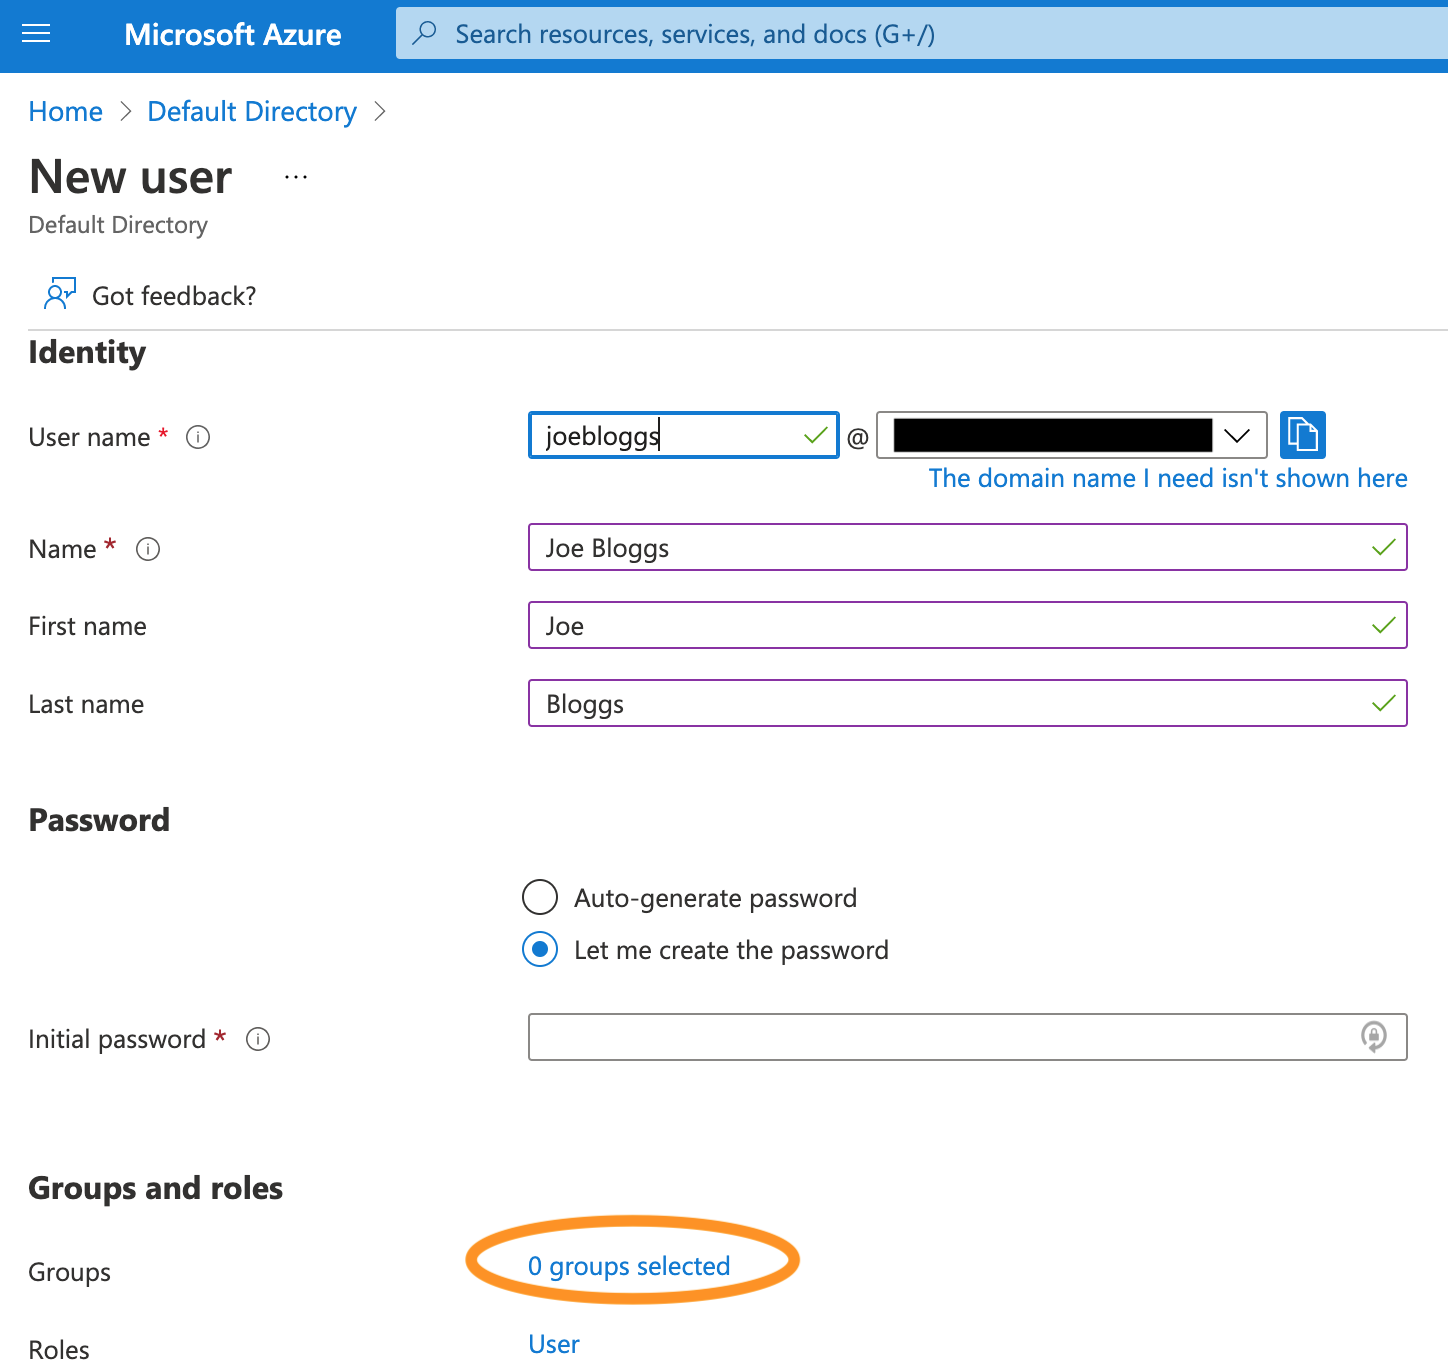The width and height of the screenshot is (1448, 1363).
Task: Click the Initial password input field
Action: 940,1037
